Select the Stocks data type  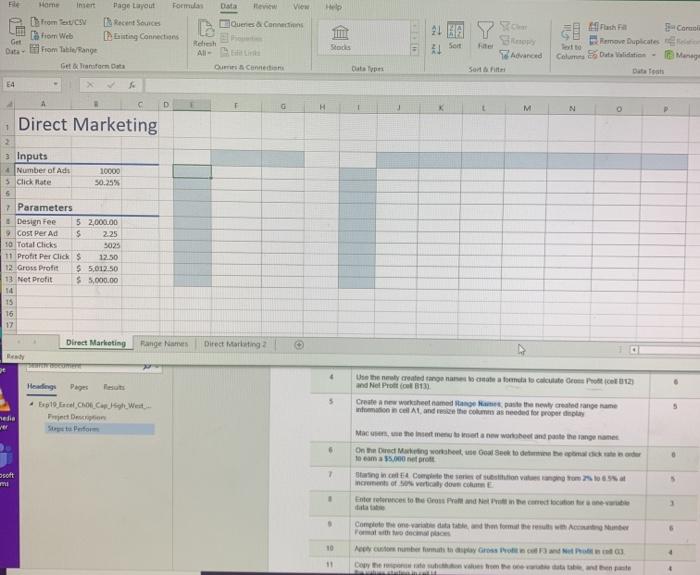340,38
